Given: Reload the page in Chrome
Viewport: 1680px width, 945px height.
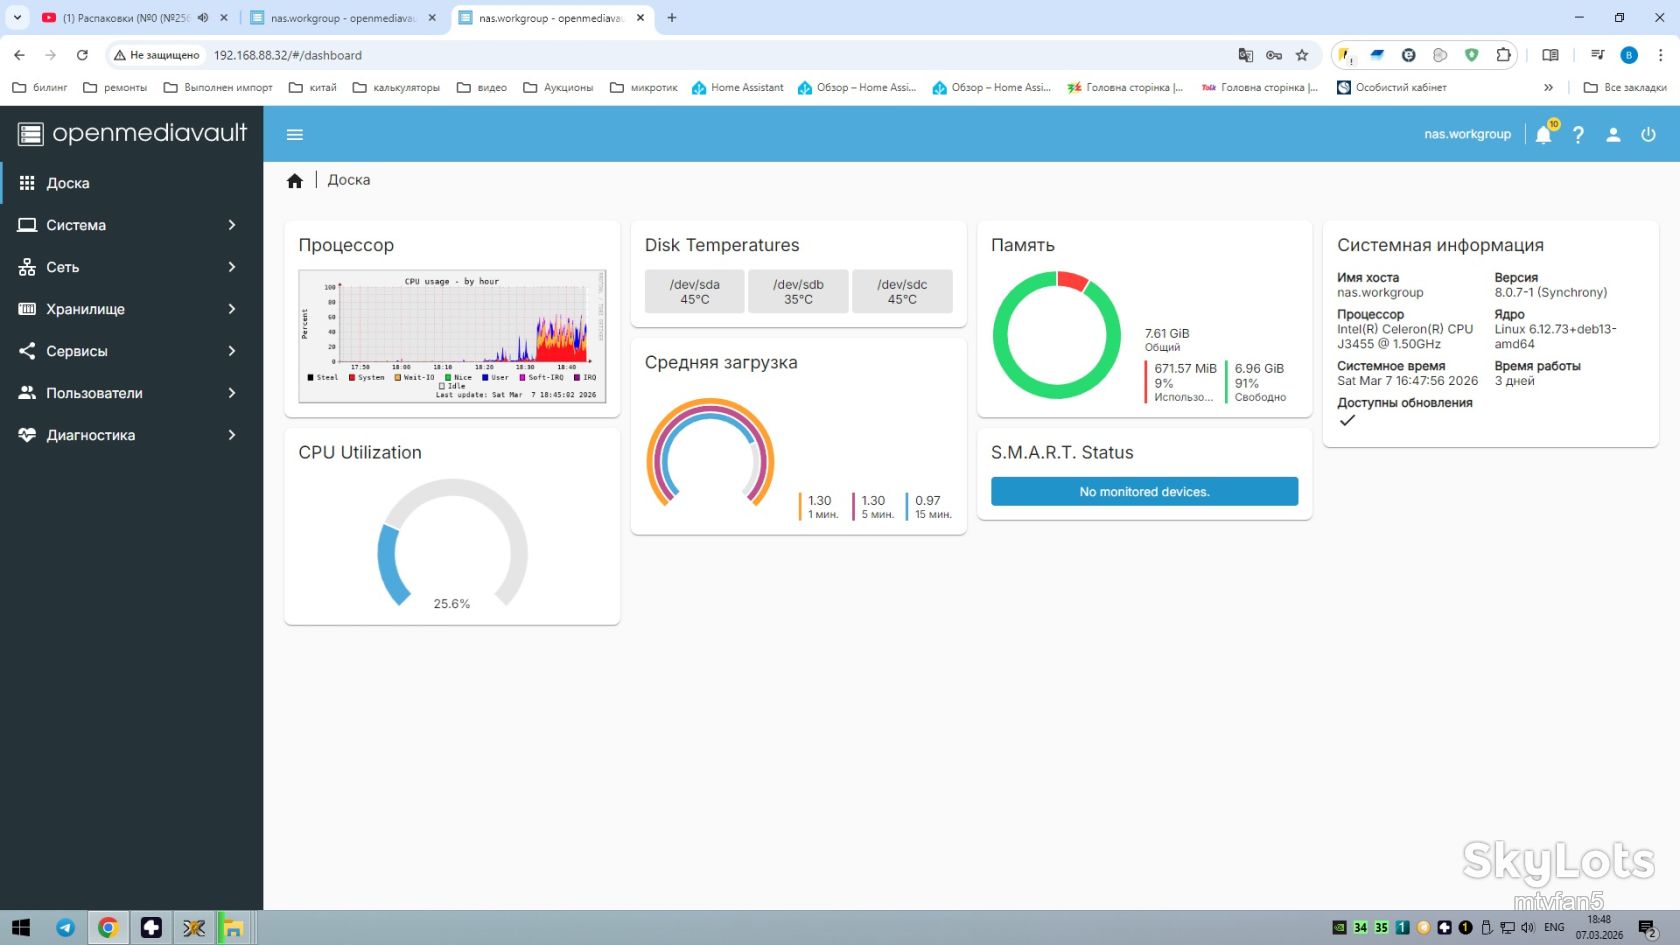Looking at the screenshot, I should coord(82,55).
